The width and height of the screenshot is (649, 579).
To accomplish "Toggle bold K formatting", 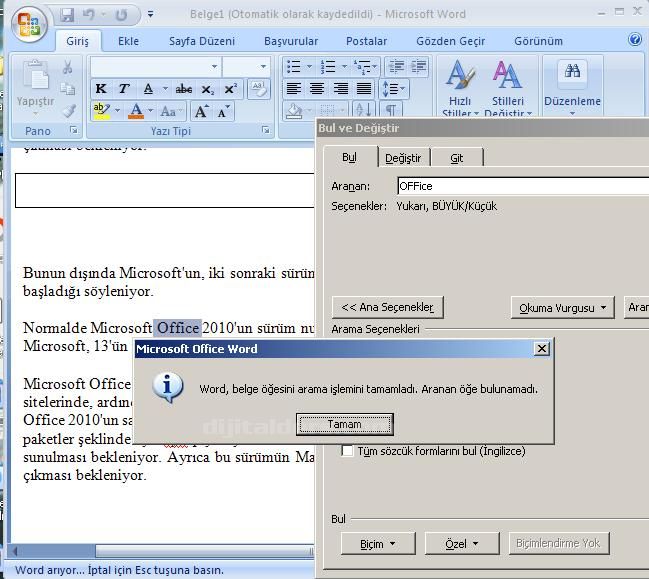I will click(x=101, y=89).
